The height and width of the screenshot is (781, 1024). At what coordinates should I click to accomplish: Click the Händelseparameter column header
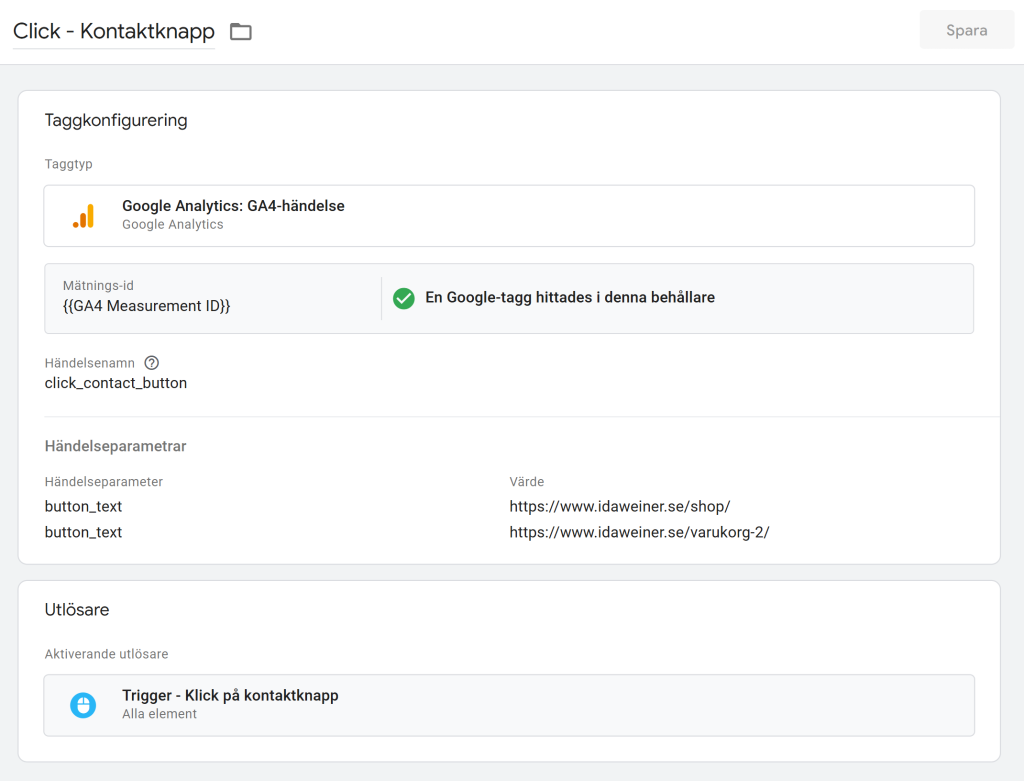[104, 482]
